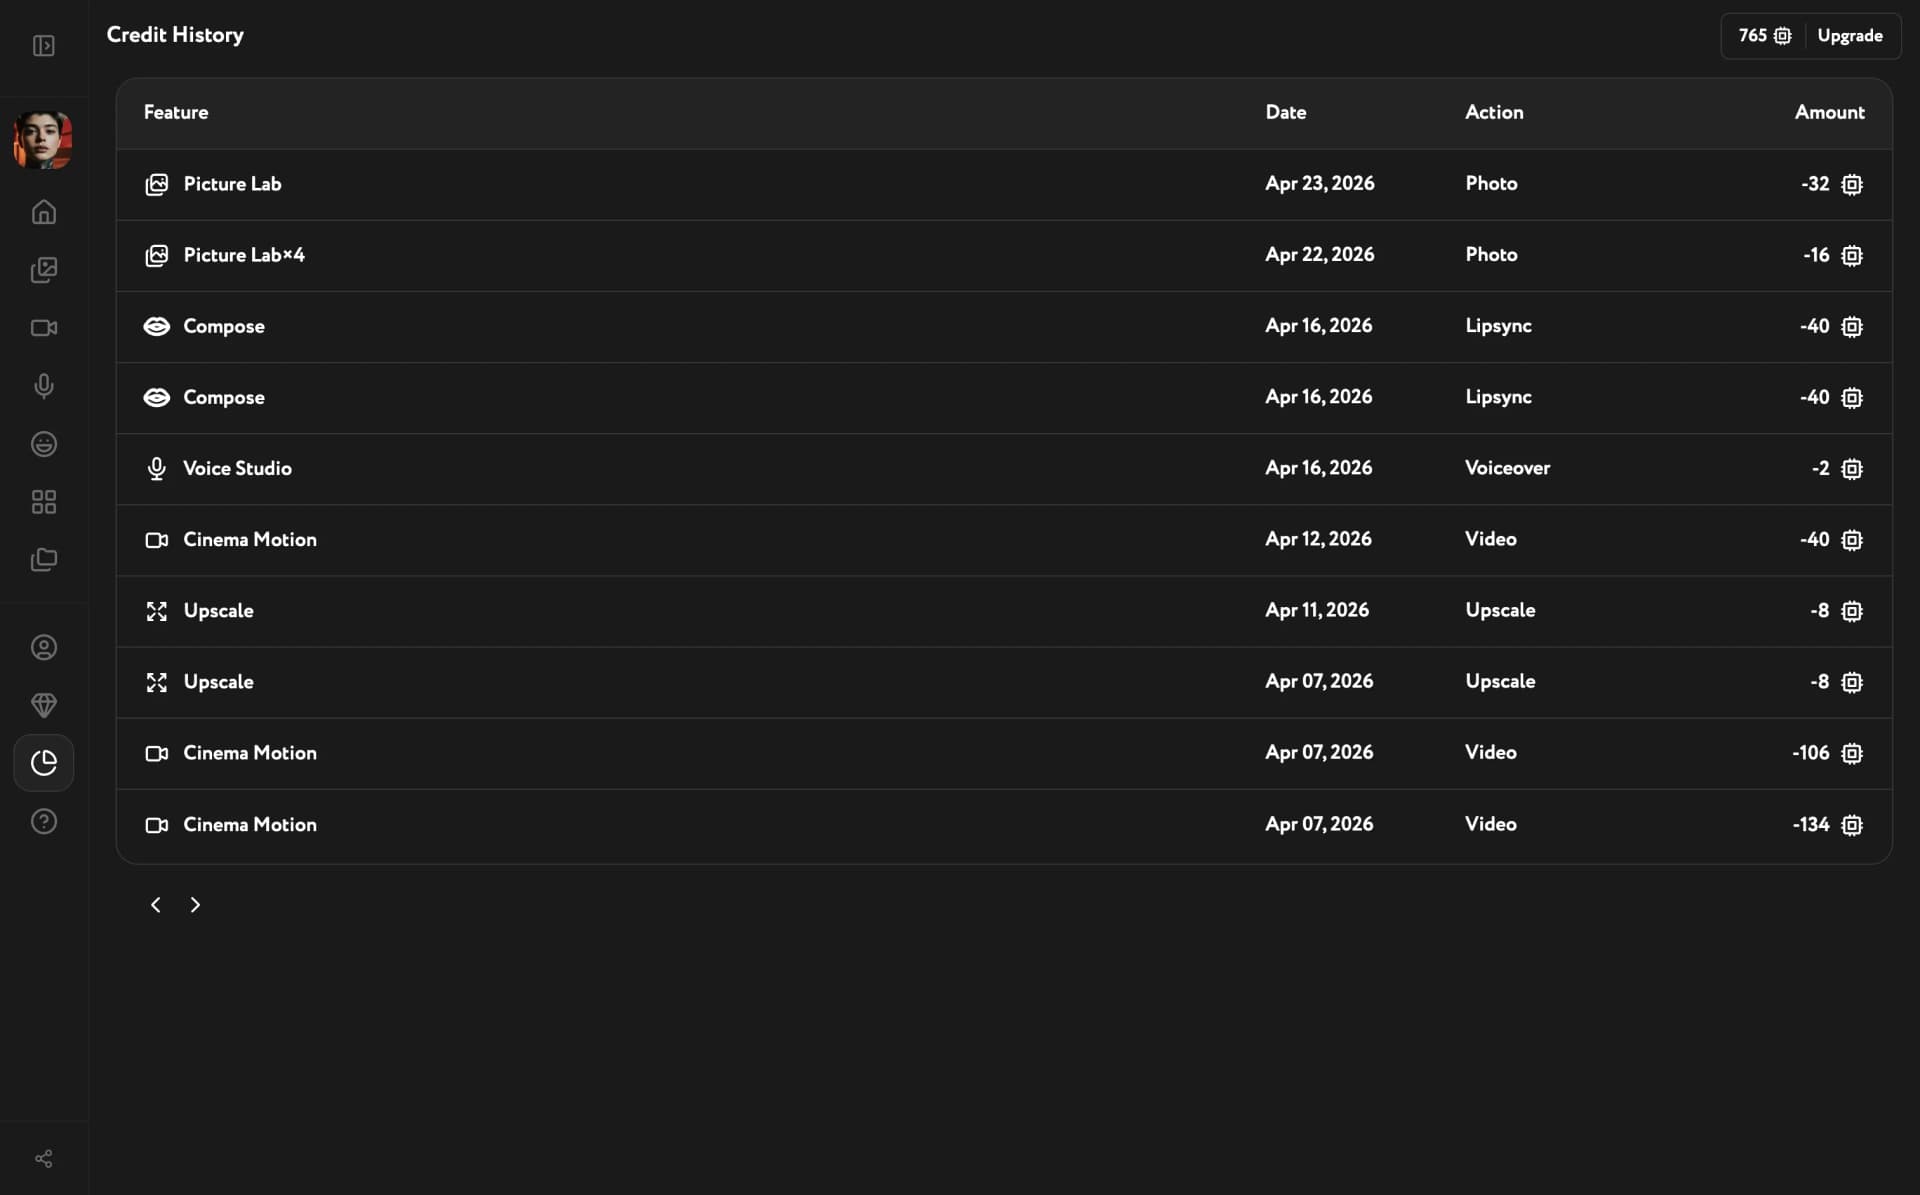Image resolution: width=1920 pixels, height=1195 pixels.
Task: Go to the previous page chevron
Action: (x=156, y=905)
